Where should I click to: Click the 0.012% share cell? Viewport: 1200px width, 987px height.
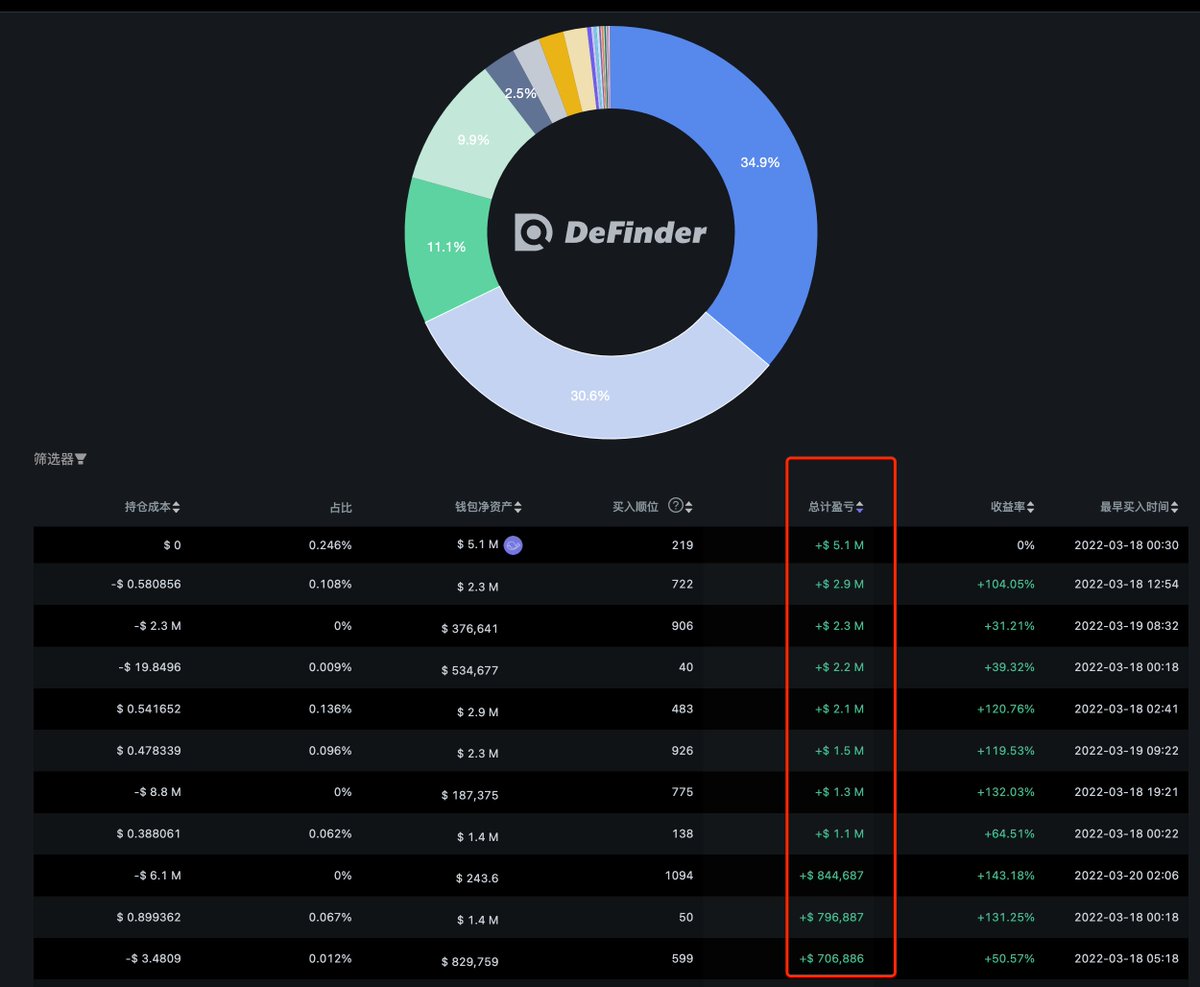[330, 958]
